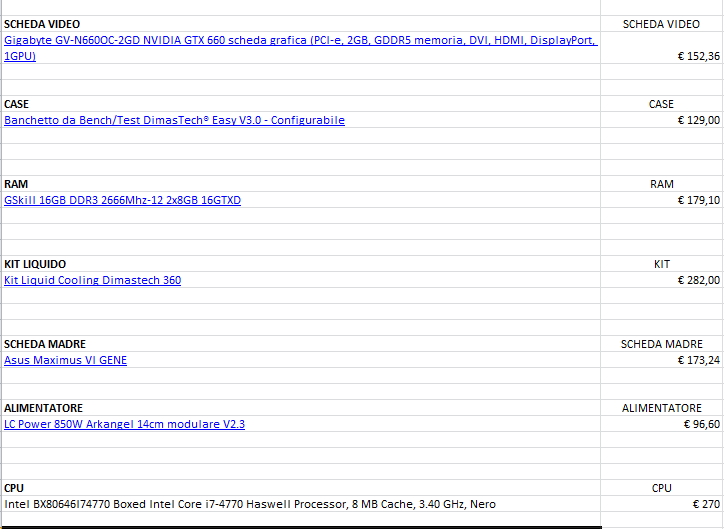
Task: Select the CPU label in the price column
Action: [x=662, y=488]
